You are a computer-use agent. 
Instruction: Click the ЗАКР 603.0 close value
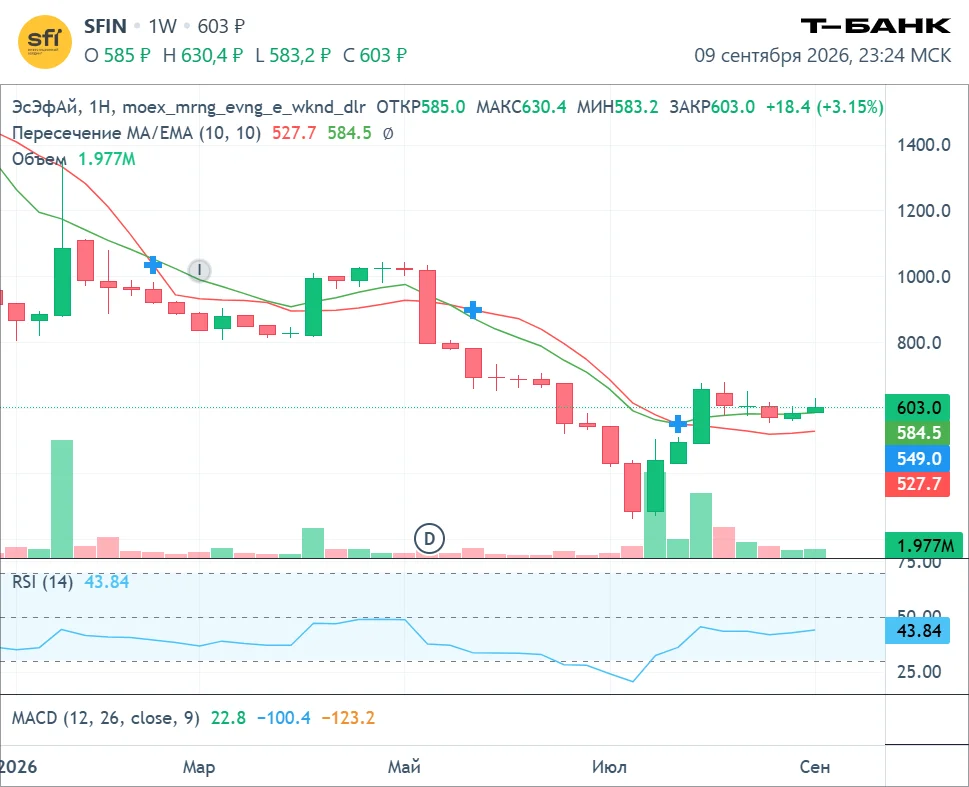coord(712,107)
